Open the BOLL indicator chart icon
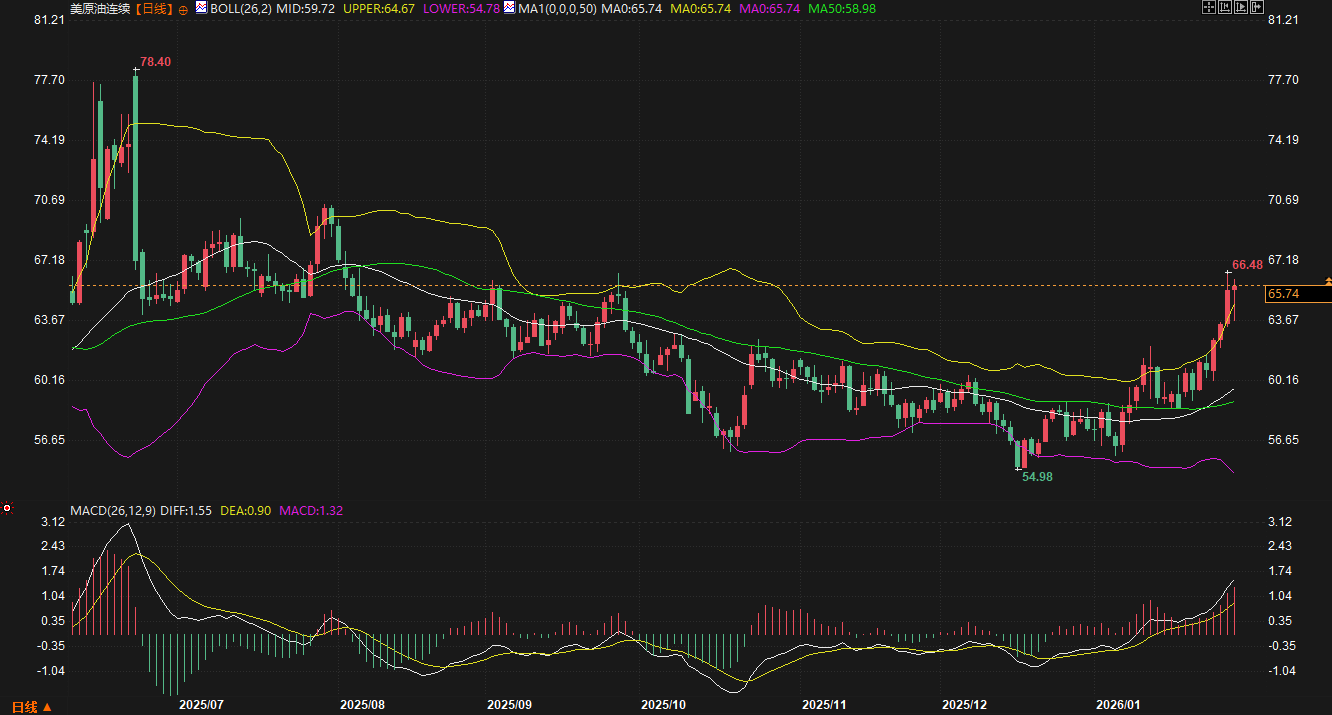Image resolution: width=1332 pixels, height=715 pixels. (201, 8)
